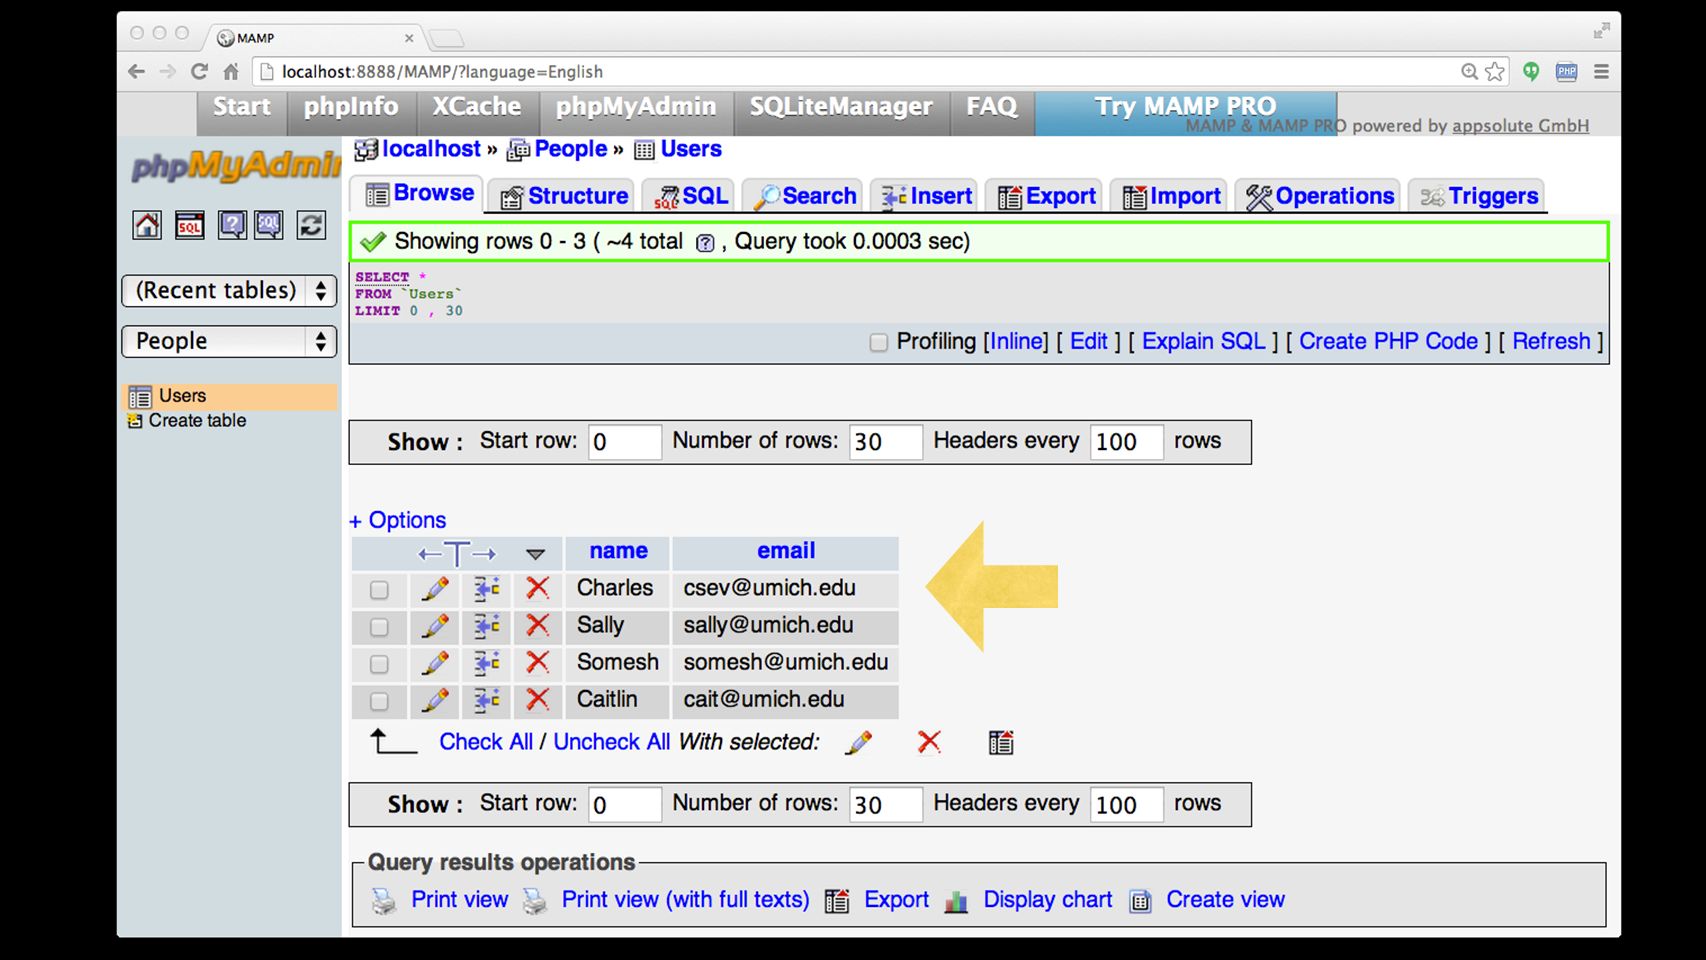The image size is (1706, 960).
Task: Open phpMyAdmin documentation help icon
Action: pos(232,225)
